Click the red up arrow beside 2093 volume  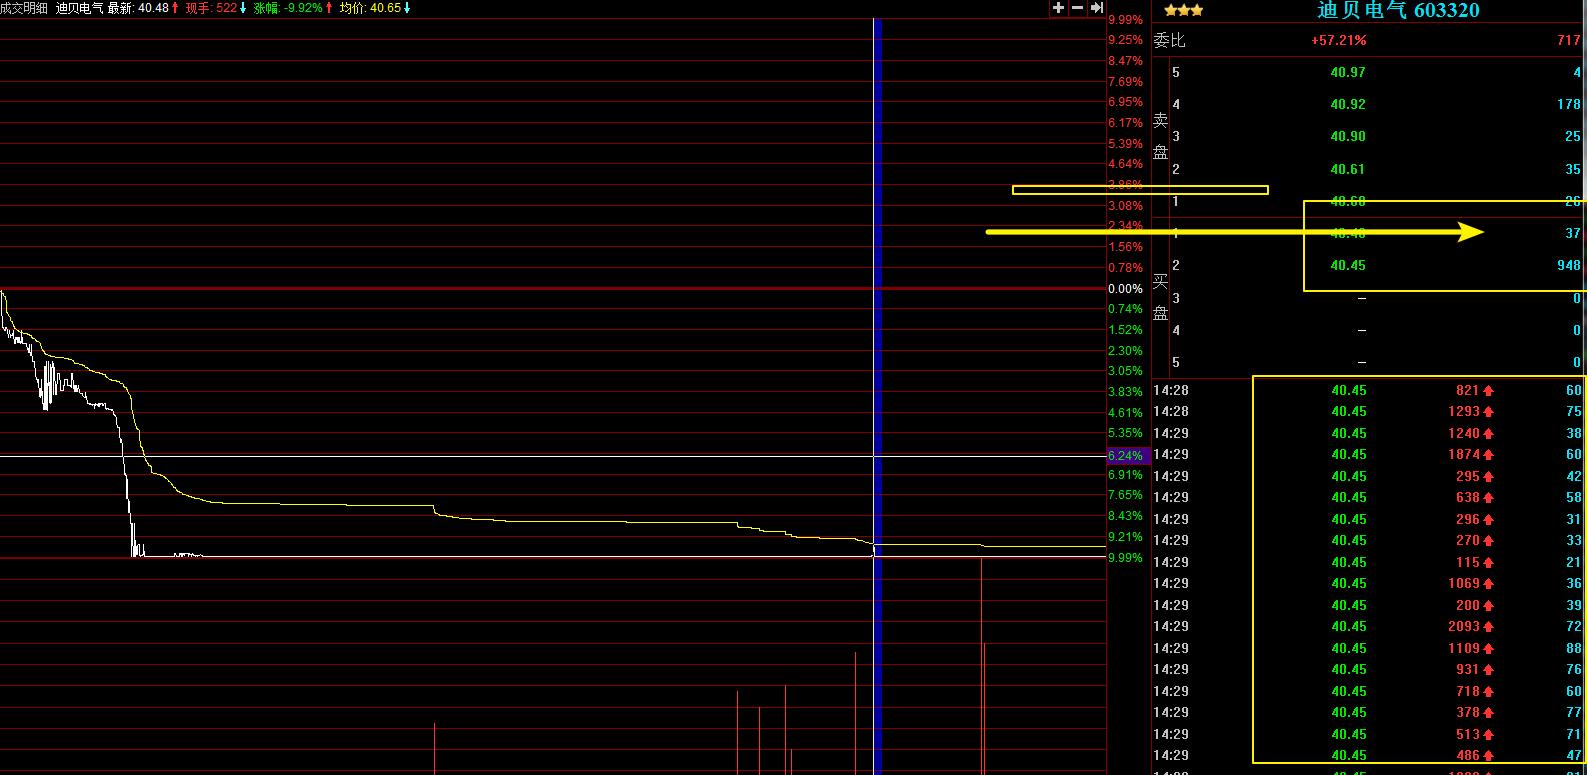pyautogui.click(x=1488, y=627)
